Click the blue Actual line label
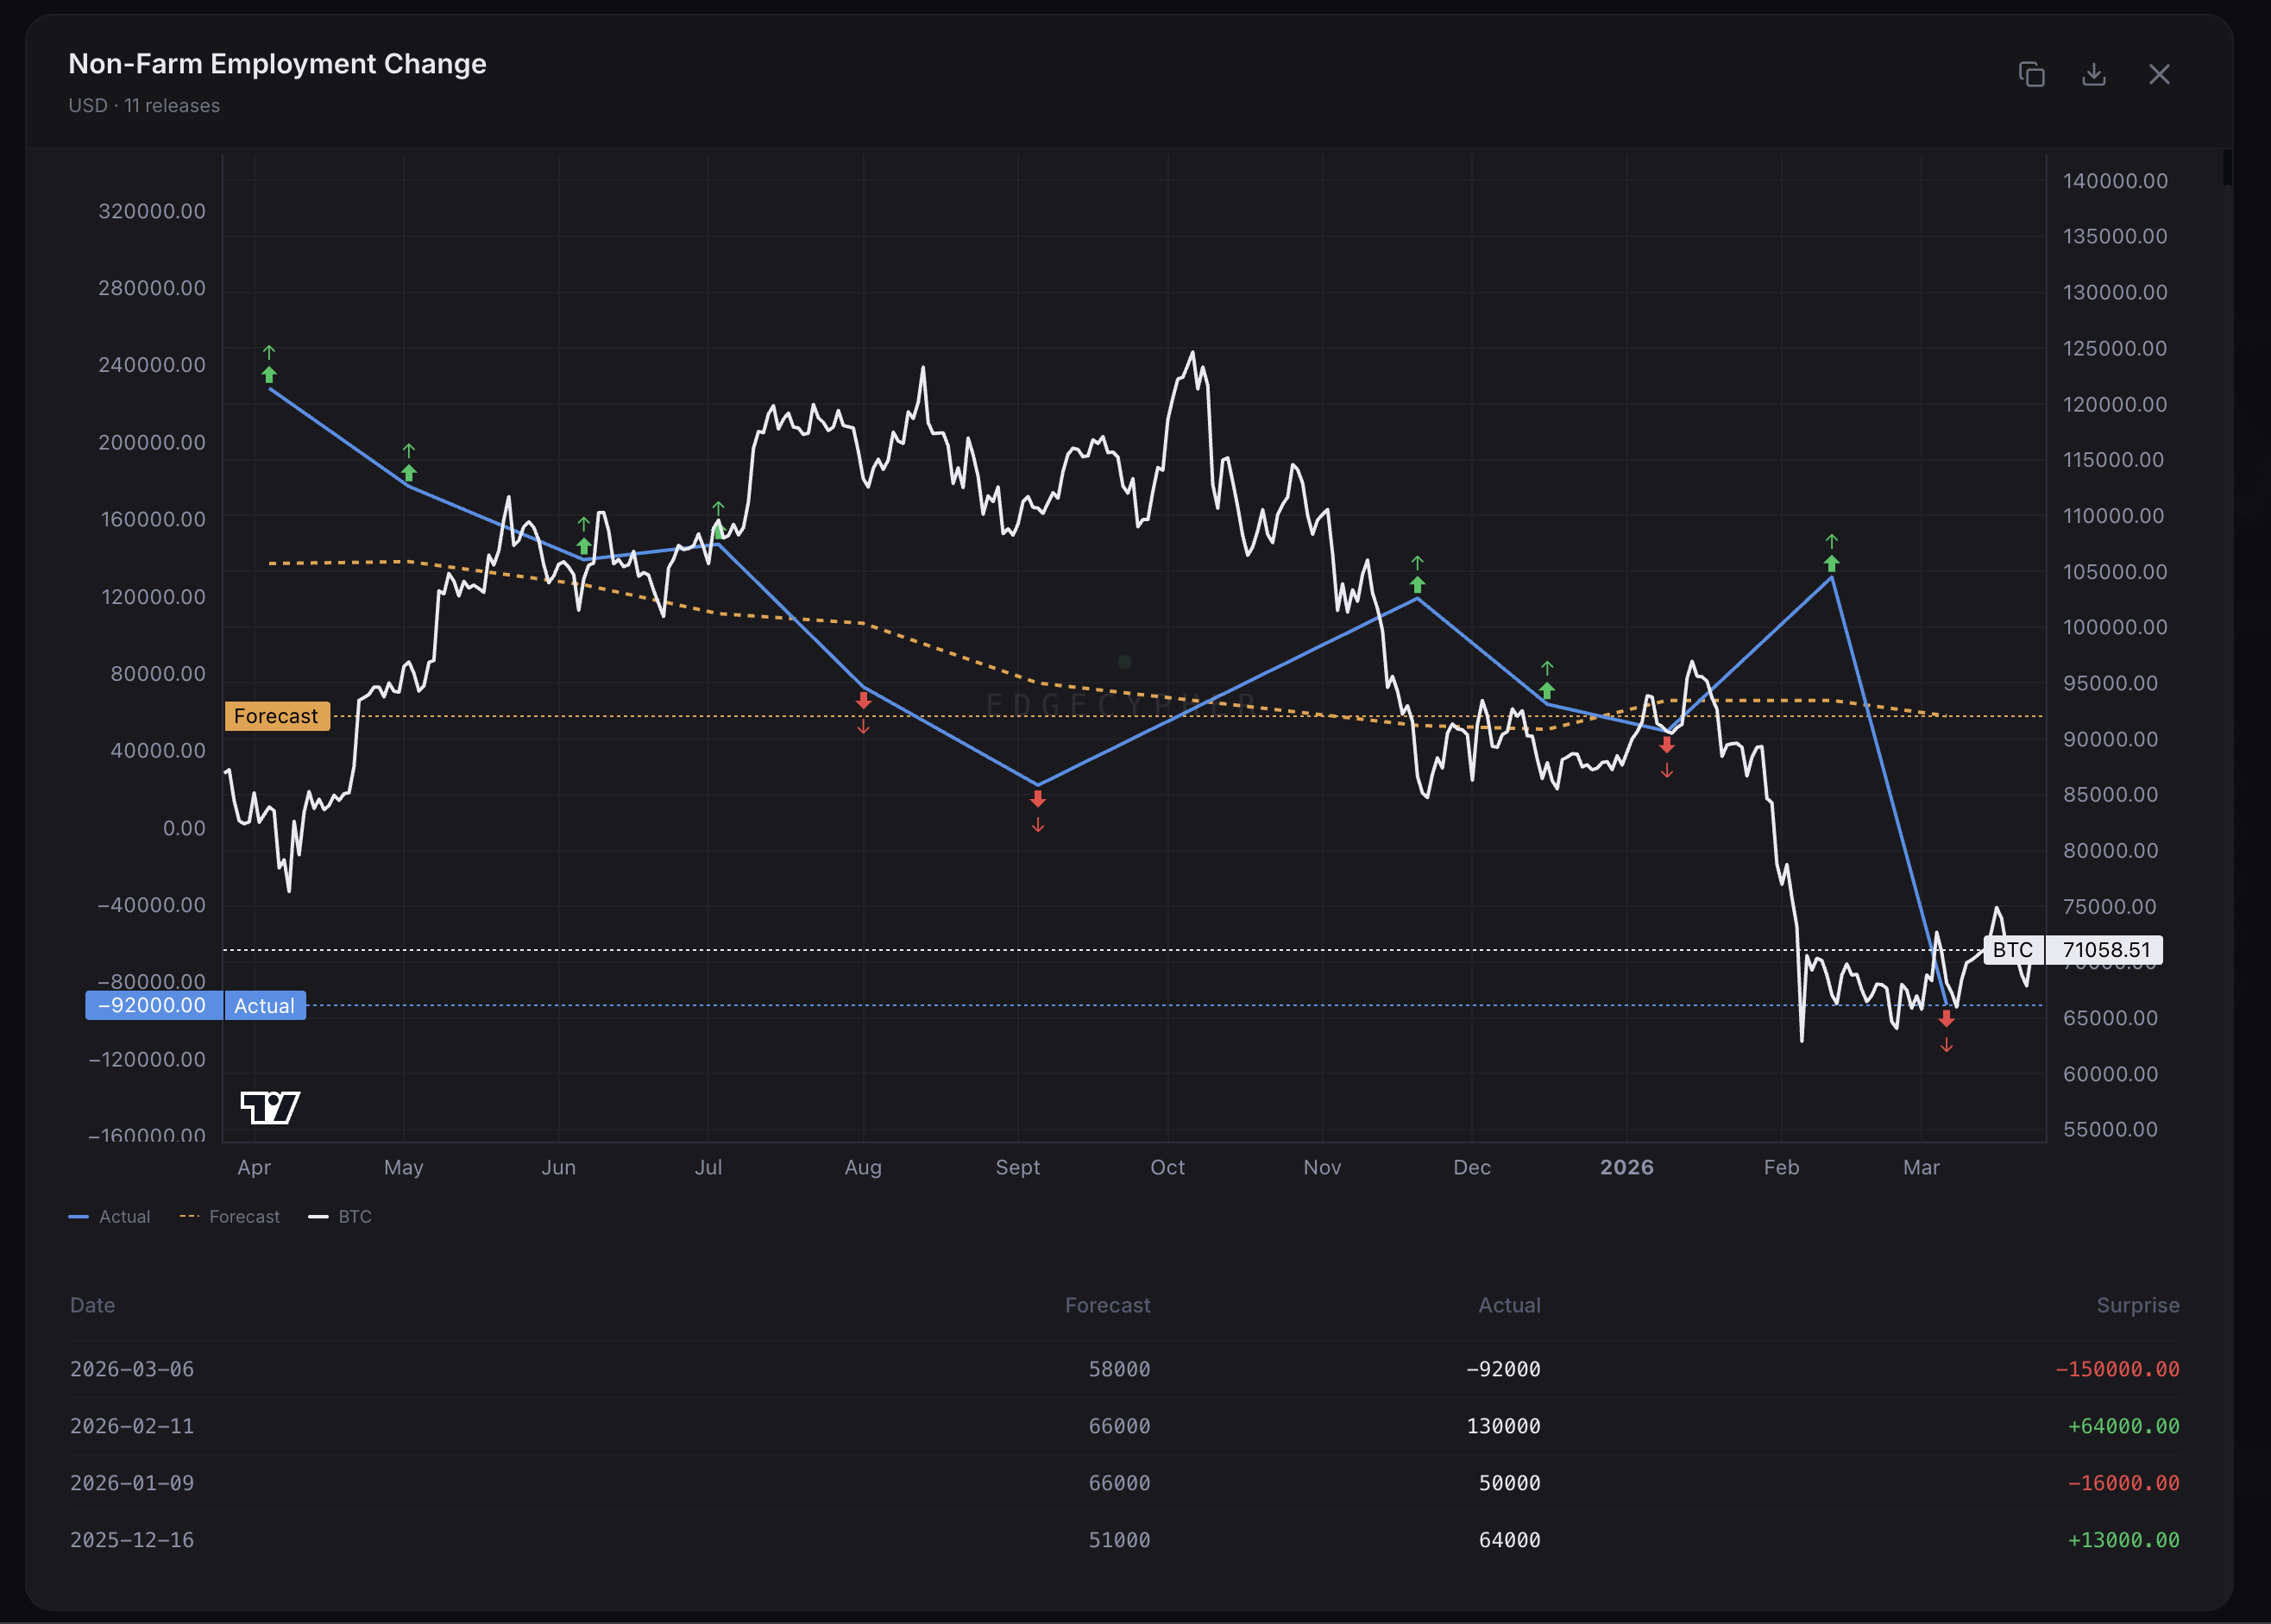This screenshot has width=2271, height=1624. coord(265,1006)
